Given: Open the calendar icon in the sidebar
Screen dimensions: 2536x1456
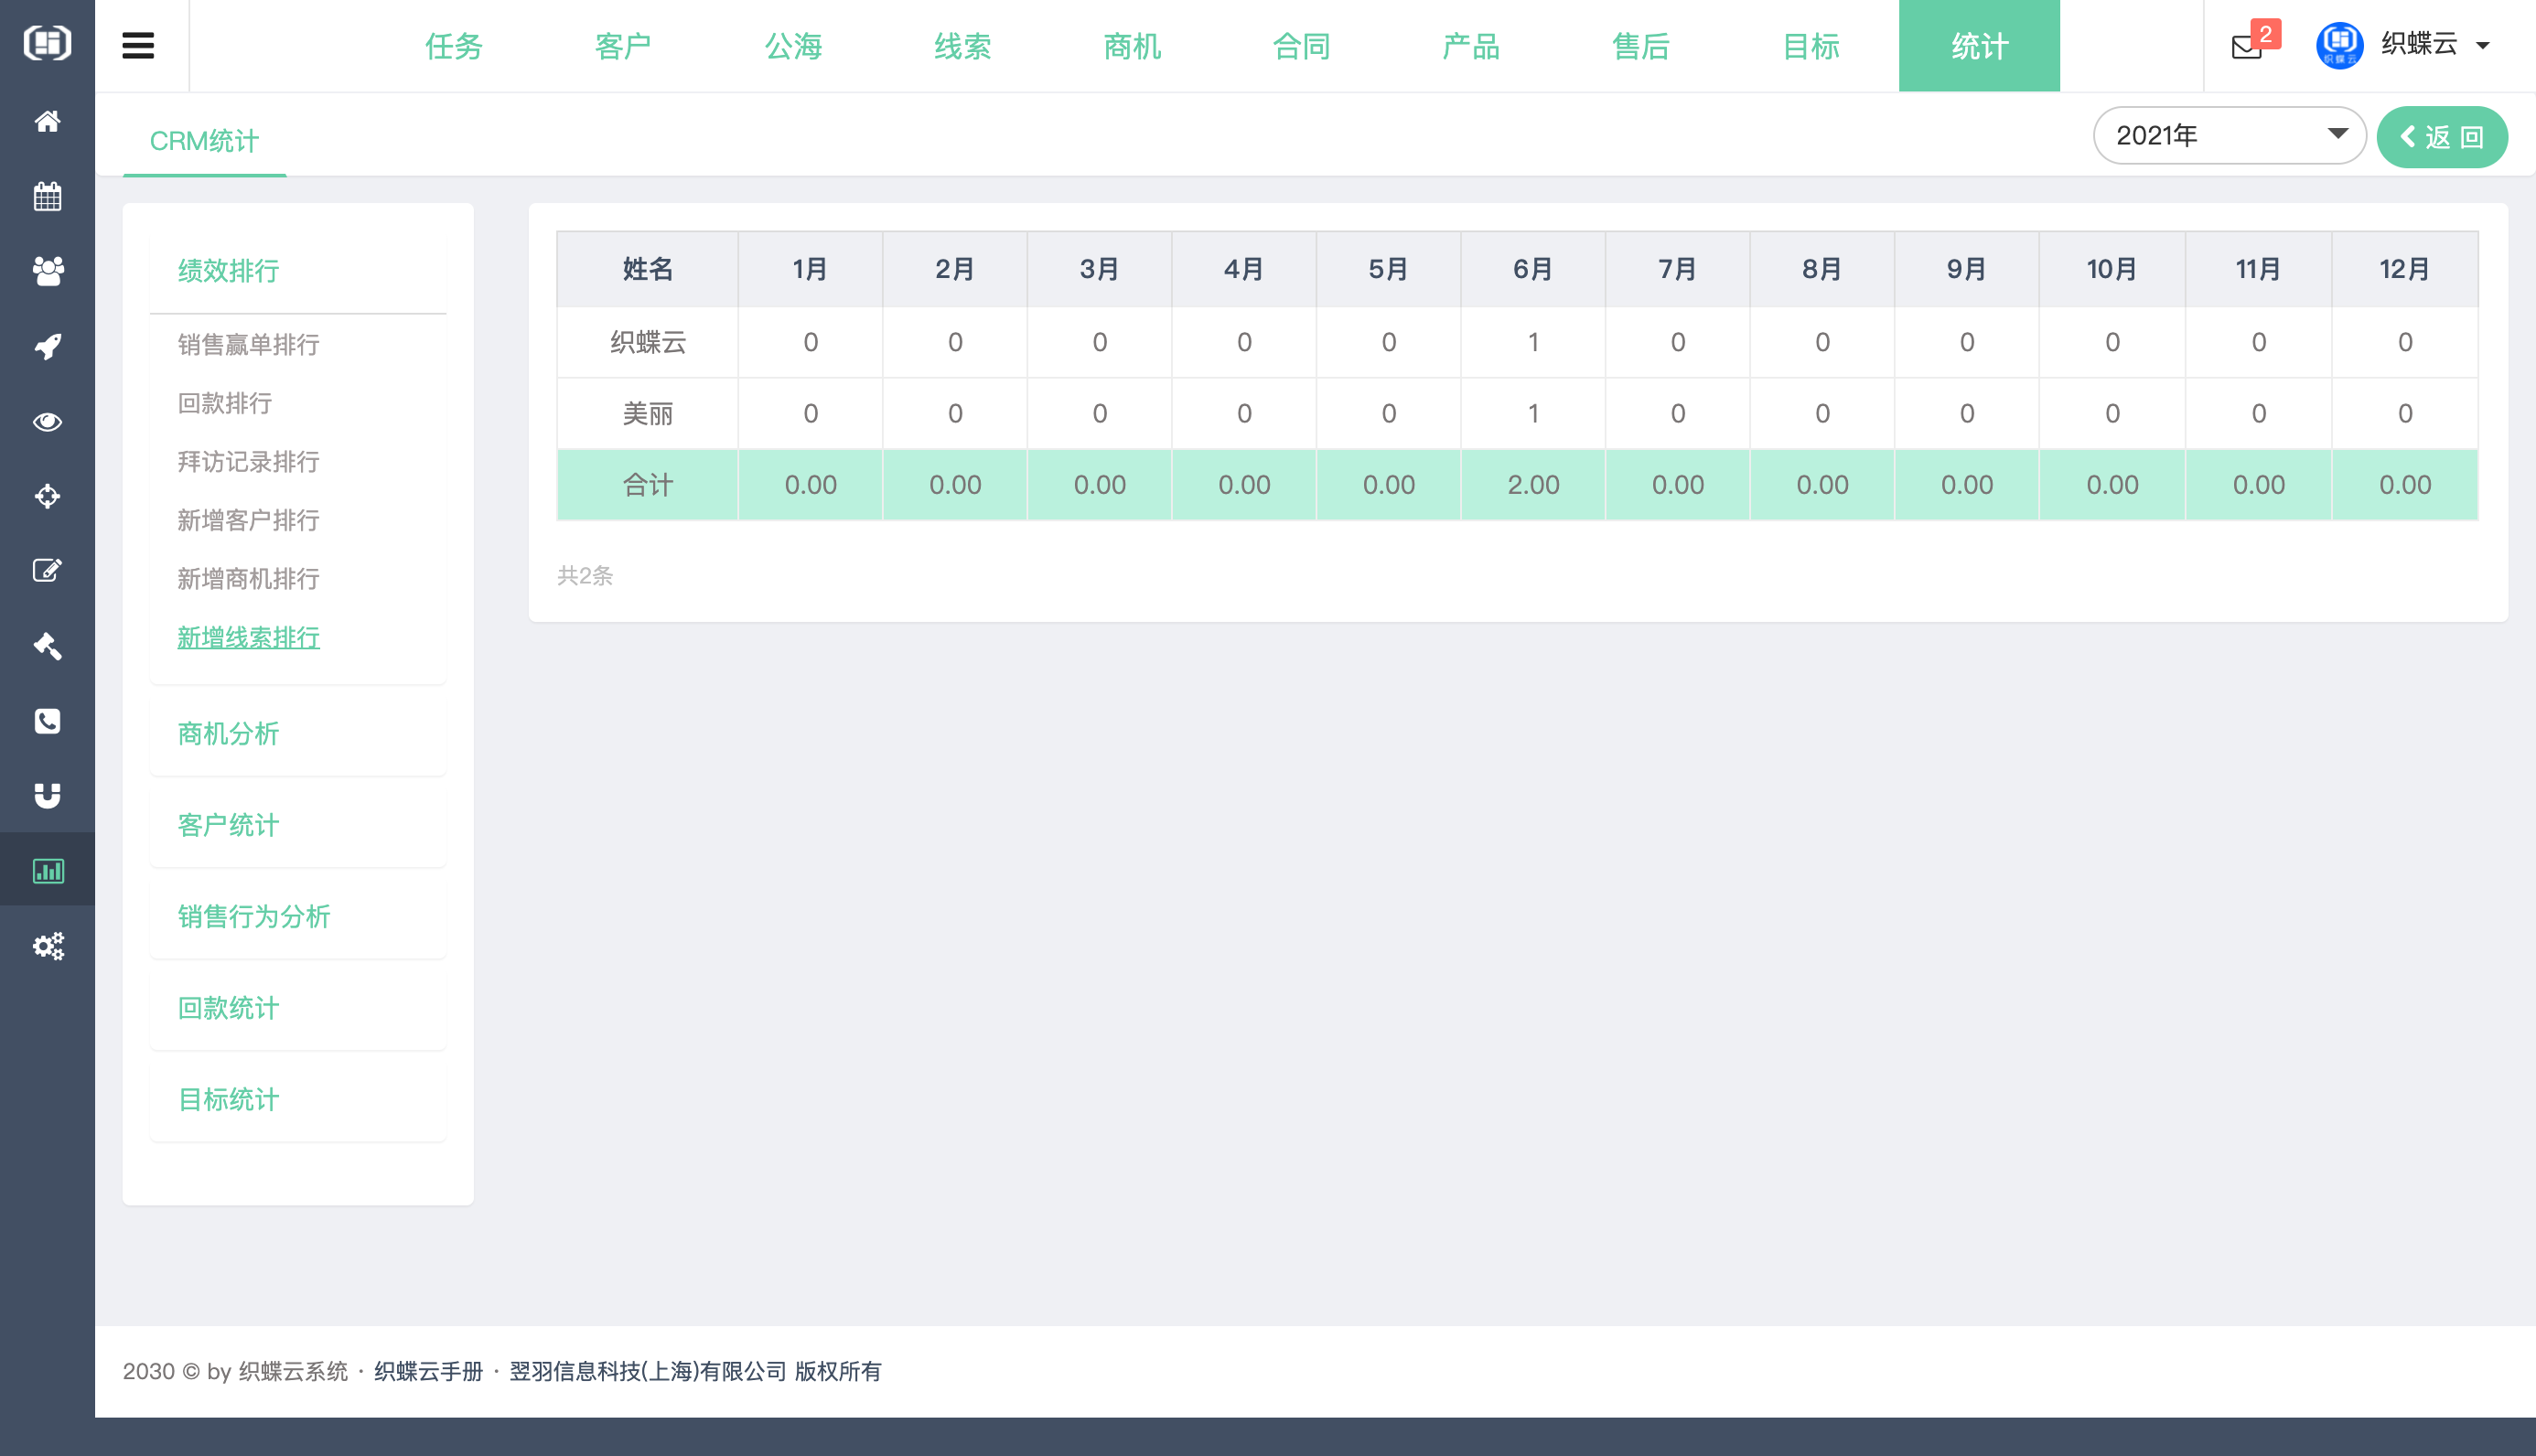Looking at the screenshot, I should 47,196.
